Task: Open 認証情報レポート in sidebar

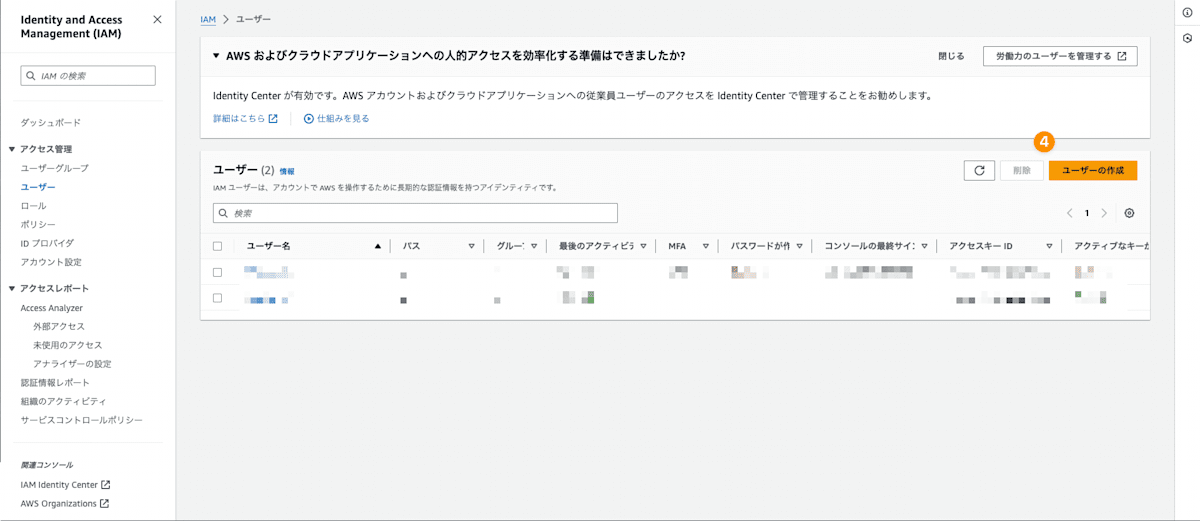Action: [x=55, y=383]
